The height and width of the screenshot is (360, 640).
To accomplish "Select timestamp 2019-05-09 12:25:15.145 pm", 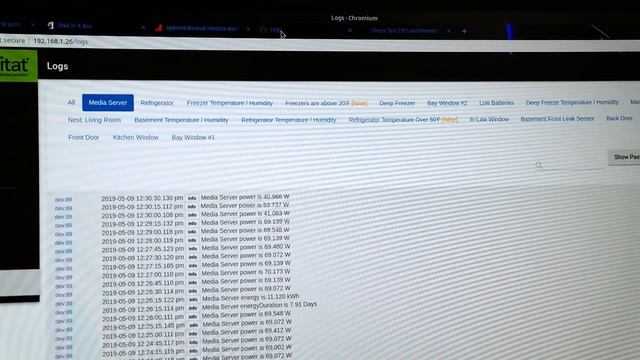I will pos(144,327).
